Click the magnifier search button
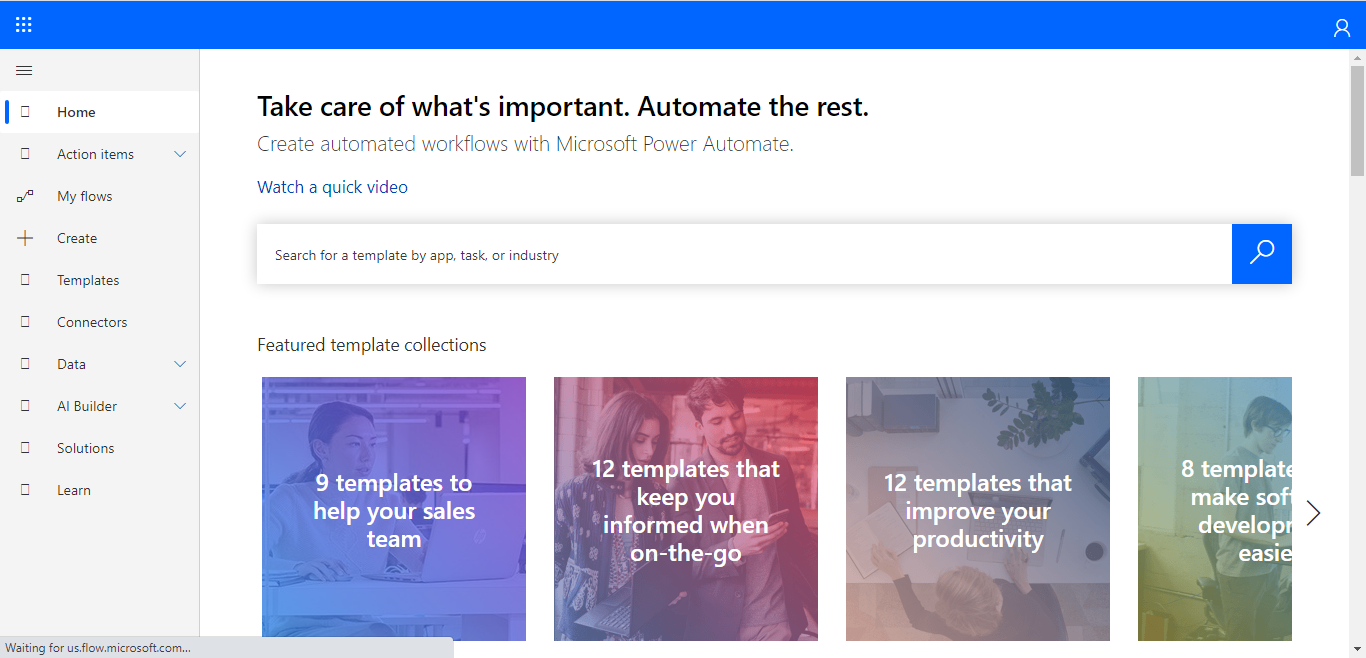Viewport: 1366px width, 658px height. pos(1262,254)
